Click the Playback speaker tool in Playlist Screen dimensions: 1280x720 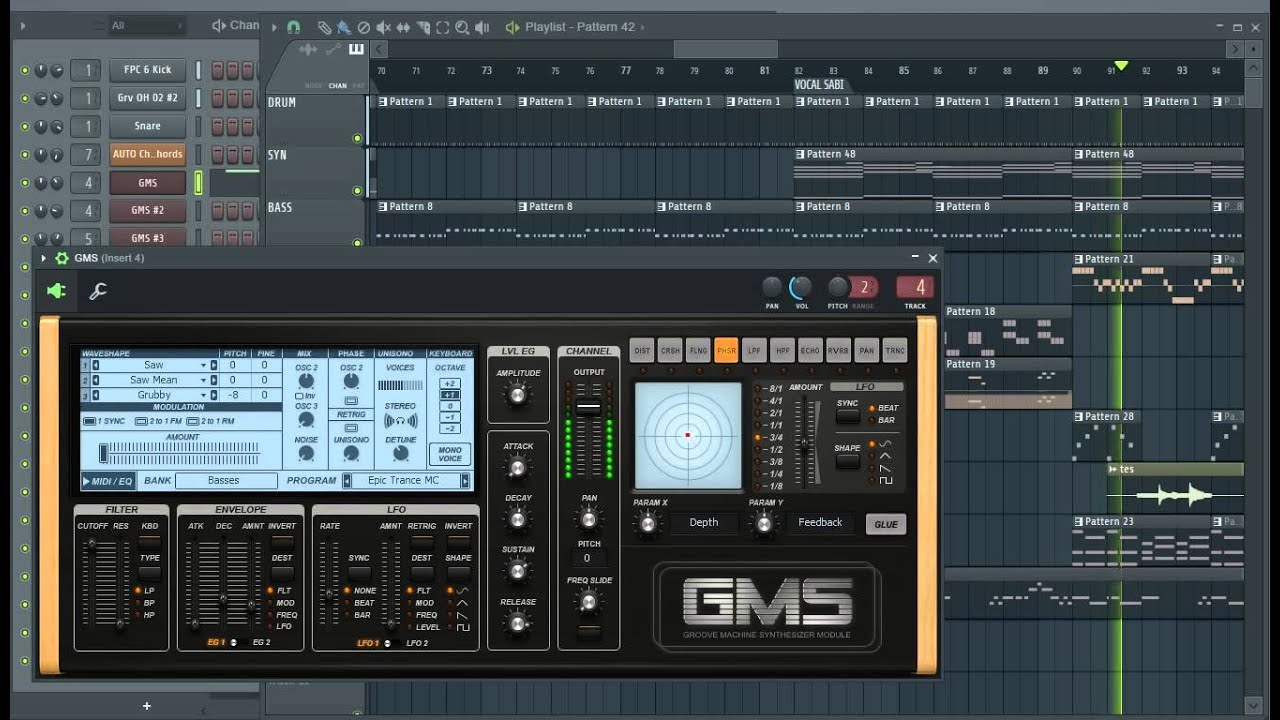[483, 27]
